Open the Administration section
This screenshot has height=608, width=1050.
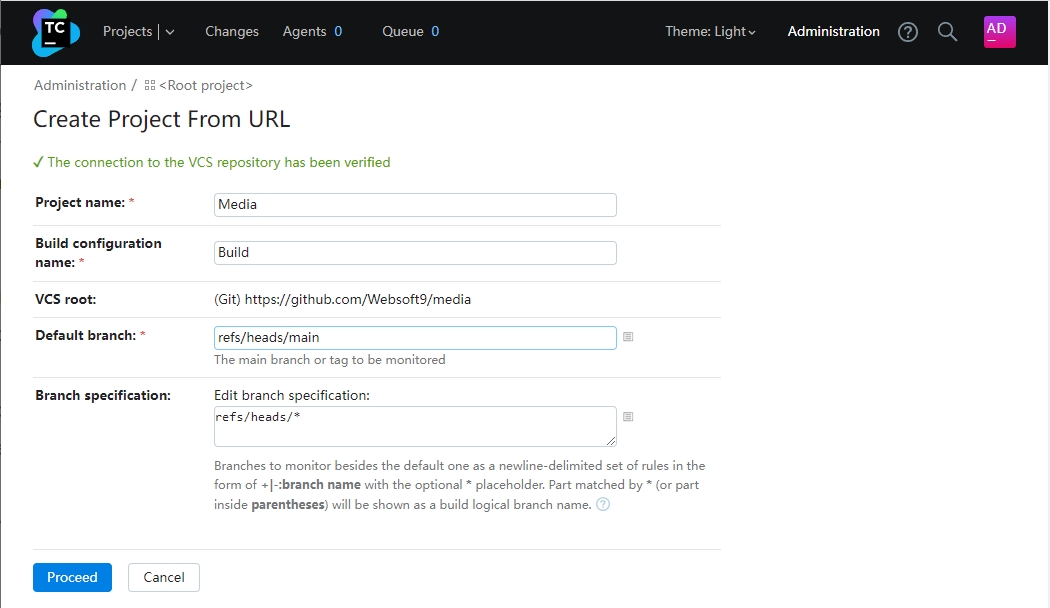[833, 32]
